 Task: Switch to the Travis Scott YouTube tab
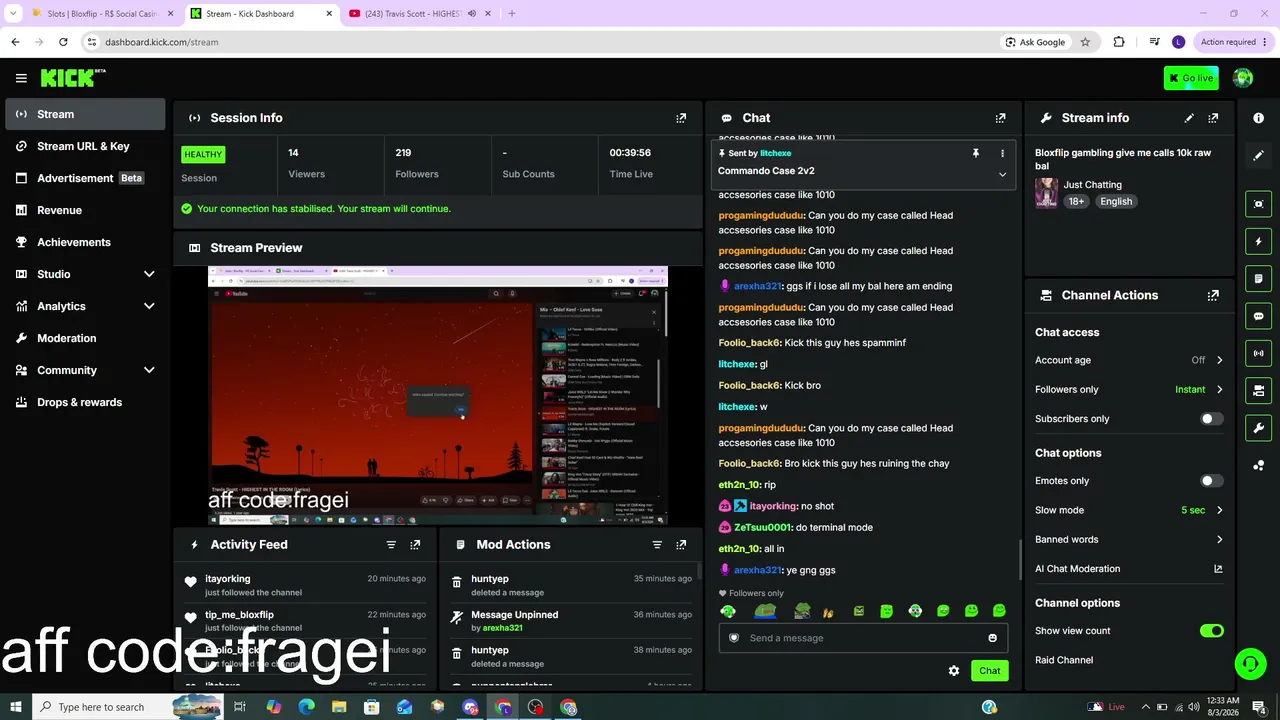419,14
